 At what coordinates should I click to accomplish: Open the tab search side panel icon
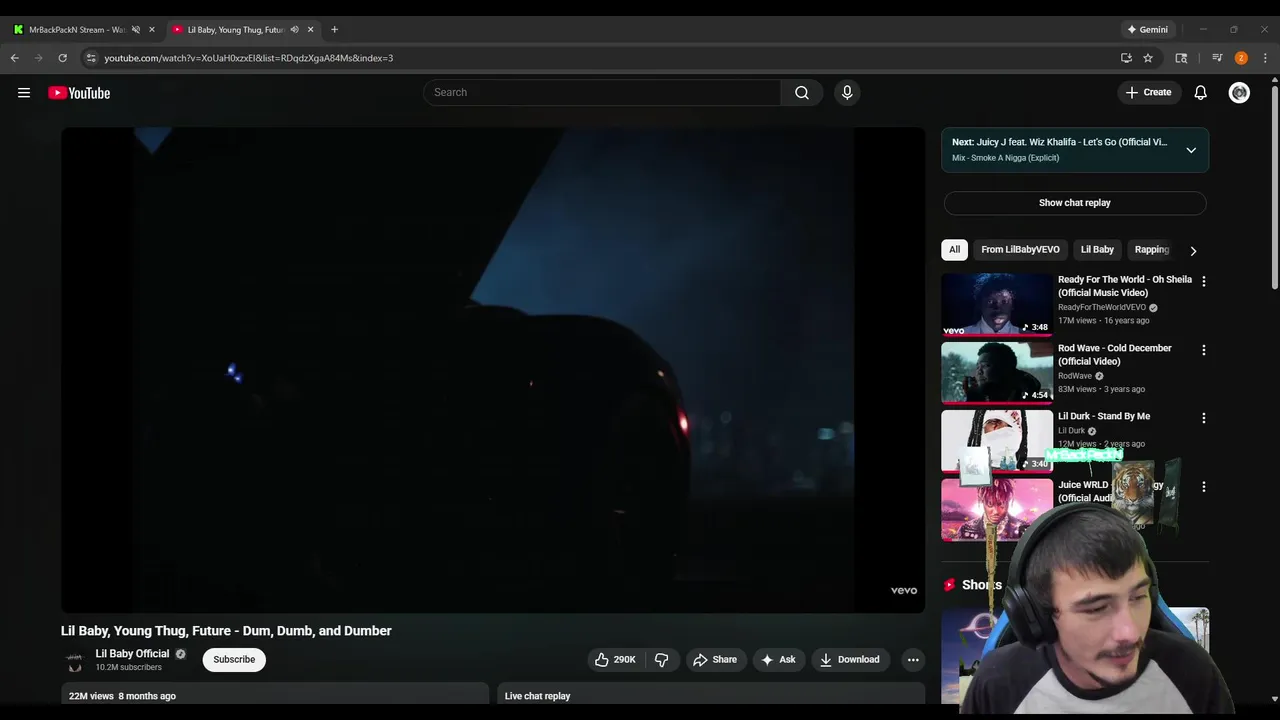click(1181, 58)
